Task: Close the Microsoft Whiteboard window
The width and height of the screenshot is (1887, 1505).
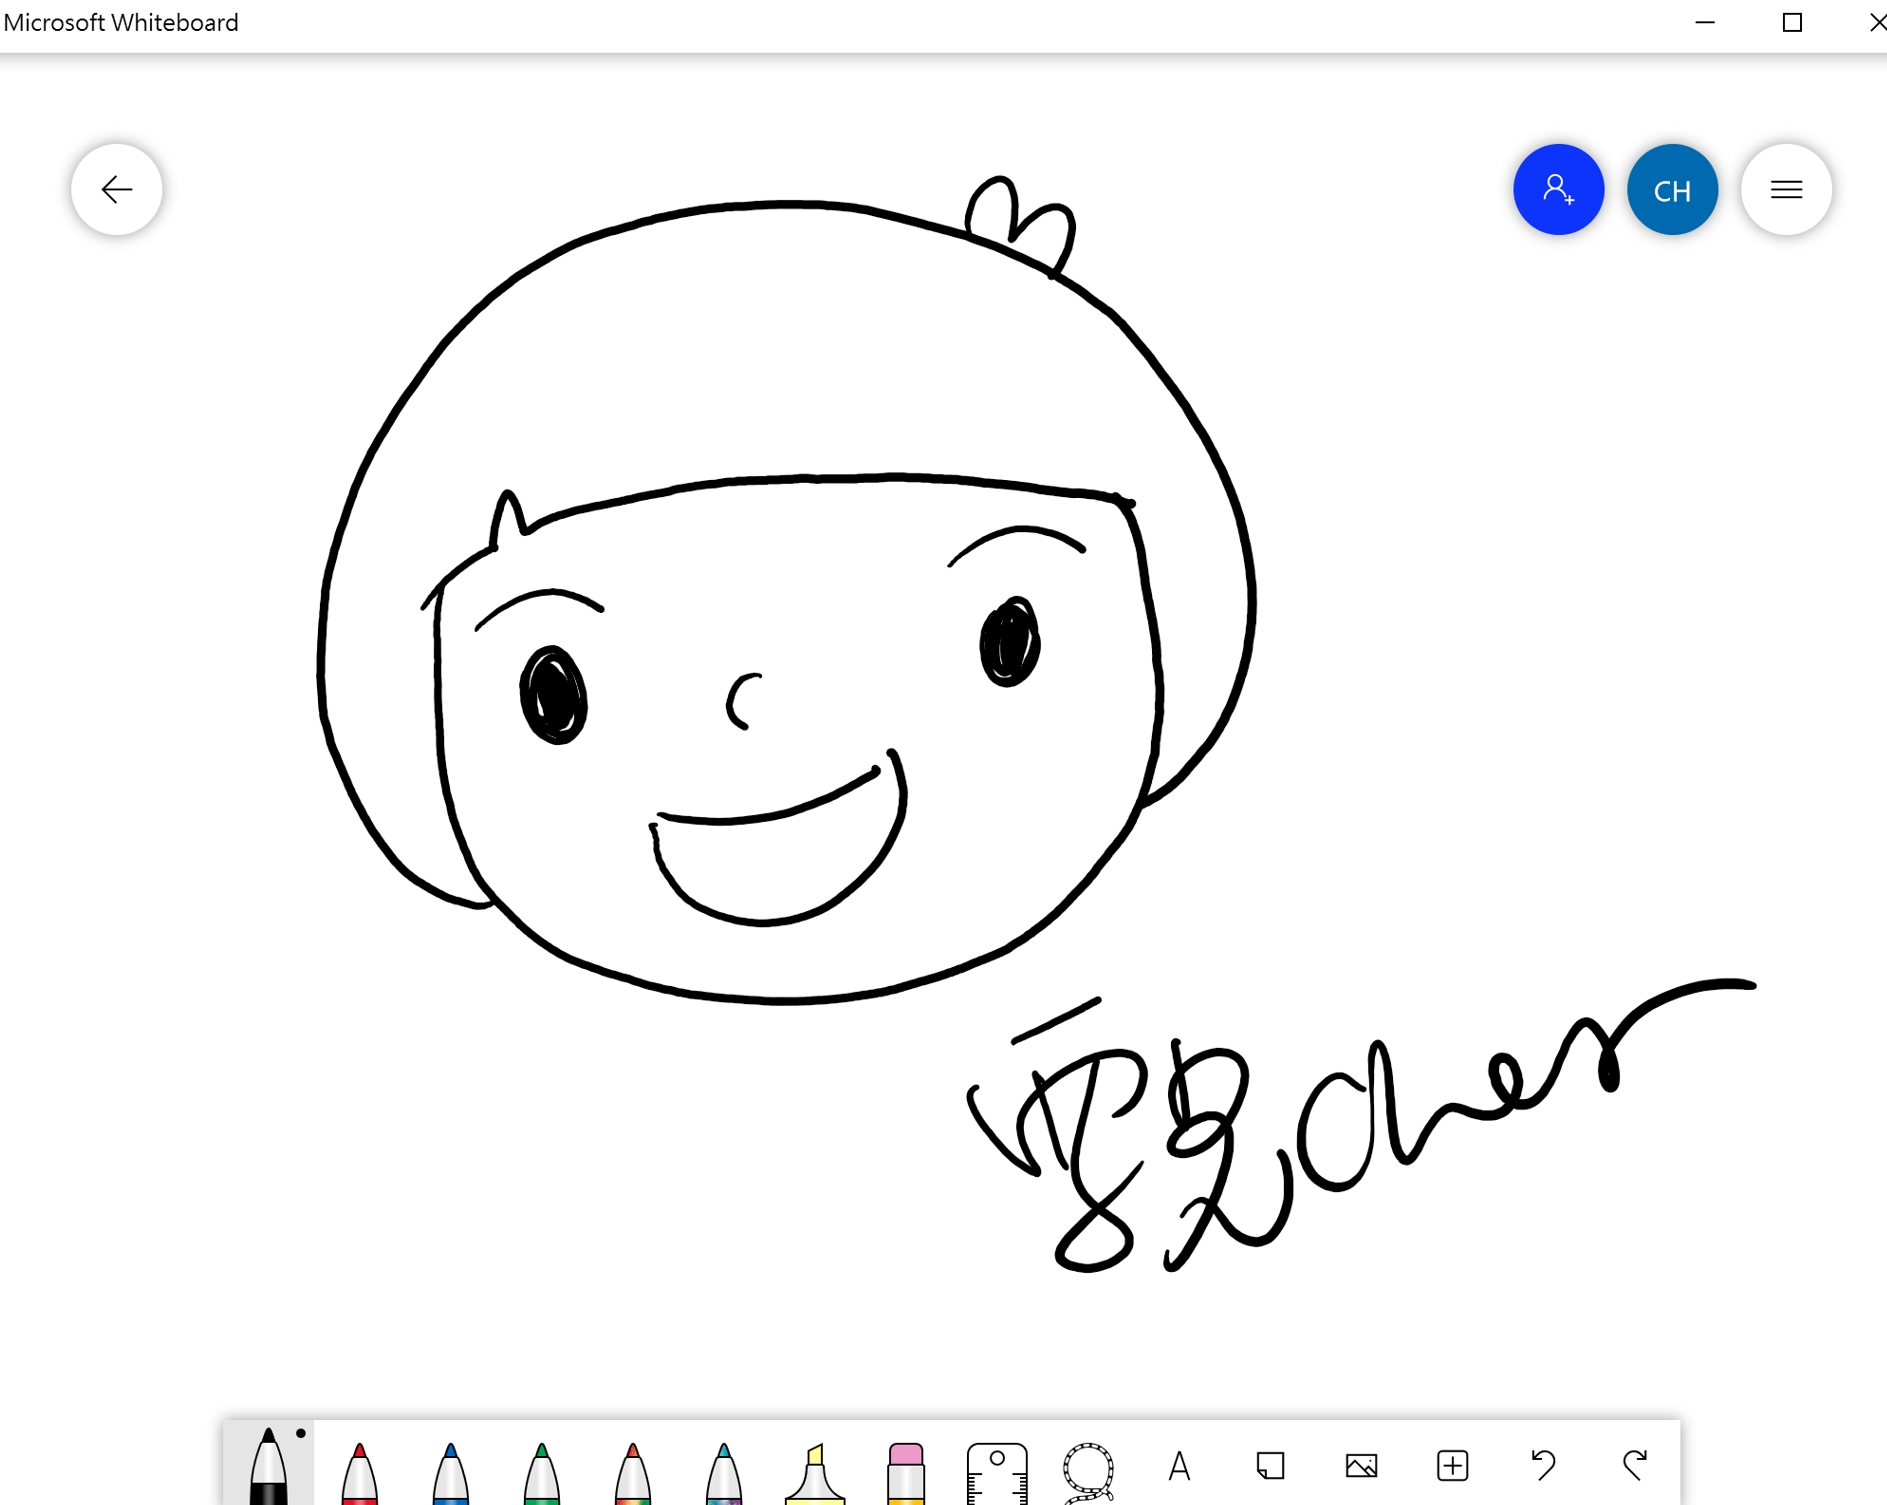Action: pyautogui.click(x=1876, y=22)
